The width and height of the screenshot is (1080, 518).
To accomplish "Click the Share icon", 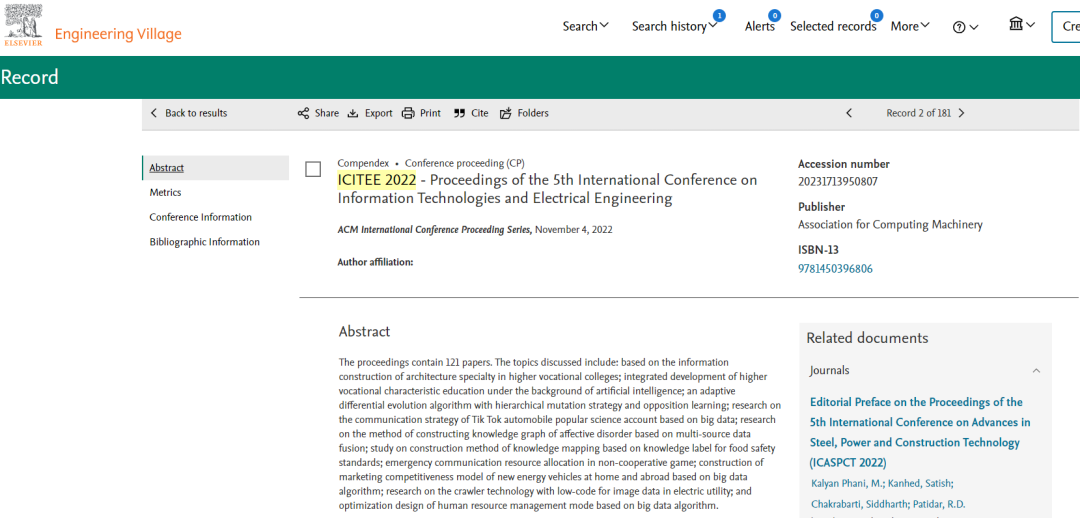I will [x=303, y=113].
